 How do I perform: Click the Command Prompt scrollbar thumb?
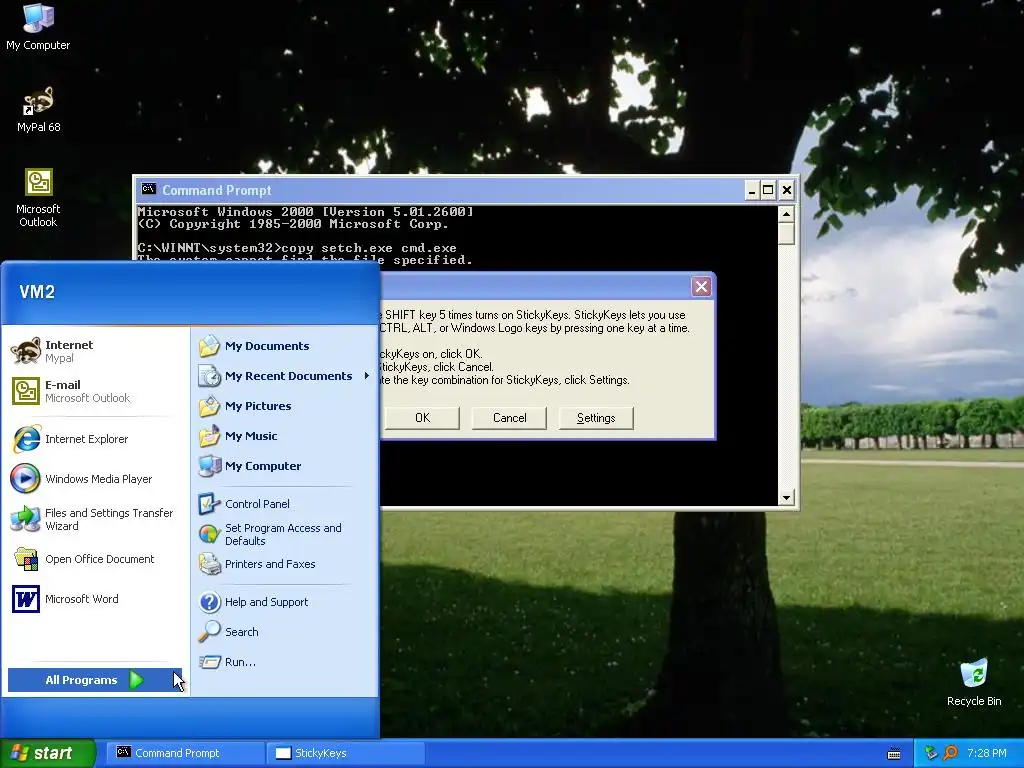coord(786,234)
